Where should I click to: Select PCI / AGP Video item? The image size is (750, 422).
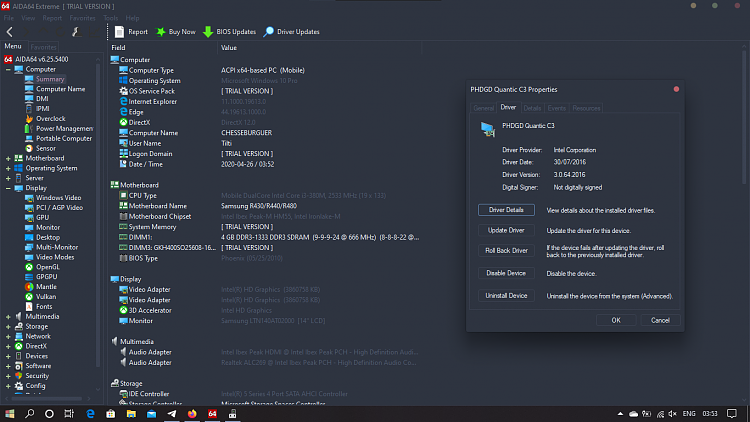tap(59, 208)
